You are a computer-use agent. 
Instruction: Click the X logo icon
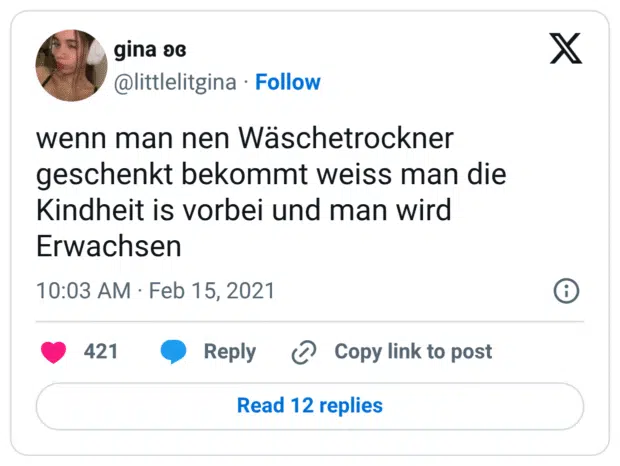566,50
